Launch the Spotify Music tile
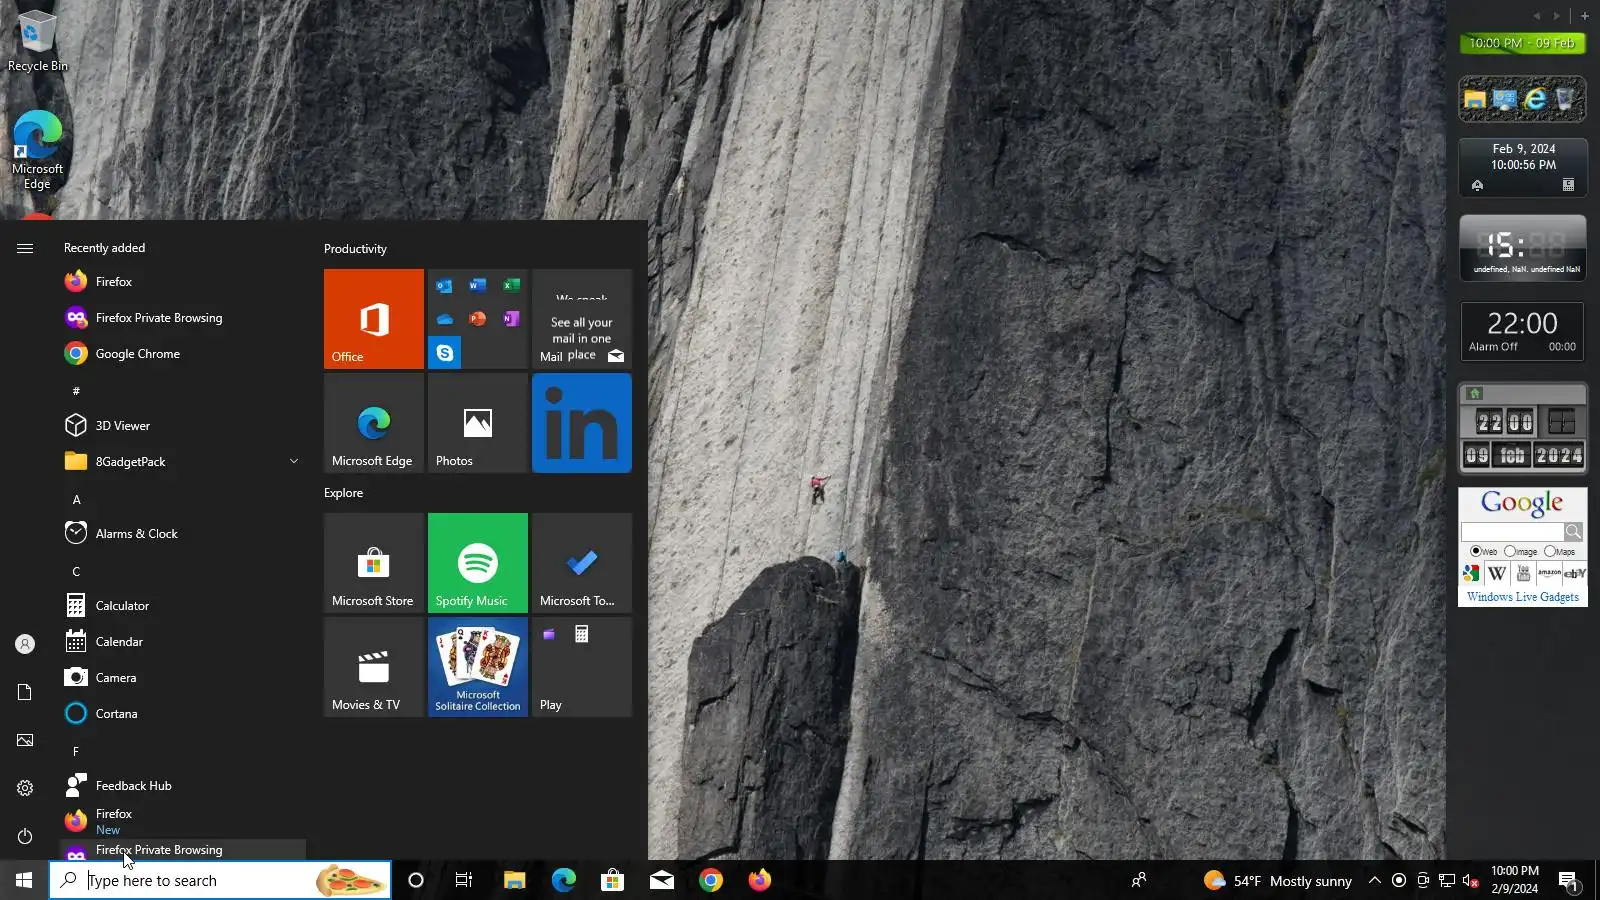Image resolution: width=1600 pixels, height=900 pixels. [x=478, y=563]
